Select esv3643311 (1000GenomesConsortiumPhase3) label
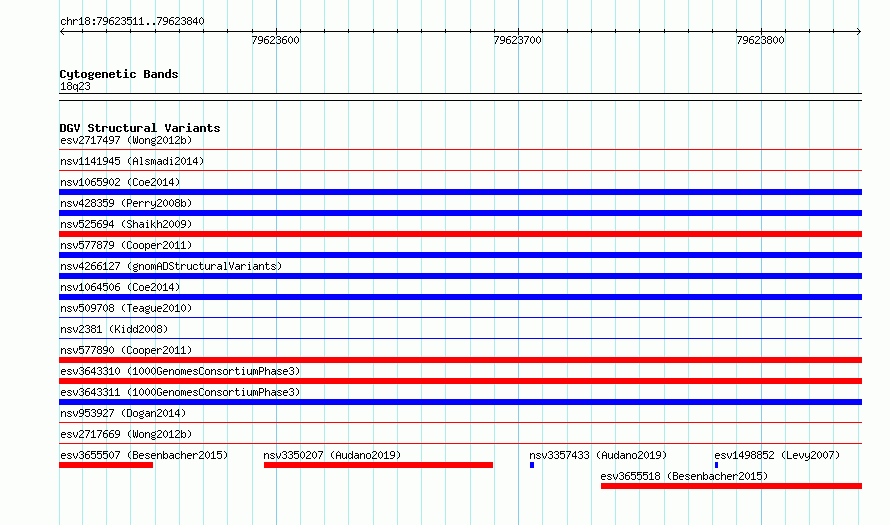 click(x=180, y=392)
